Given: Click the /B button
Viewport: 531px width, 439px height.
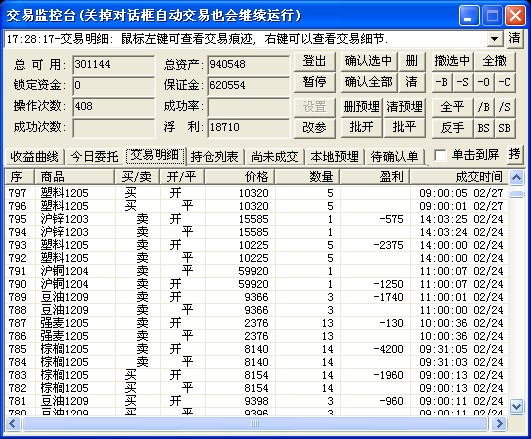Looking at the screenshot, I should point(484,107).
